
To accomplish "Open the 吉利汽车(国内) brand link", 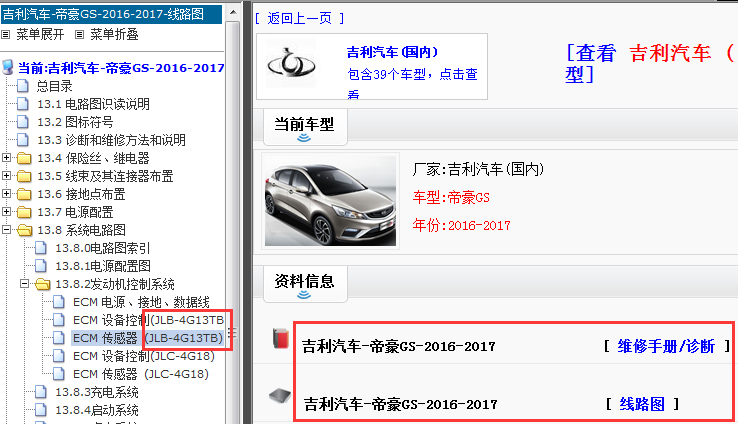I will tap(393, 52).
